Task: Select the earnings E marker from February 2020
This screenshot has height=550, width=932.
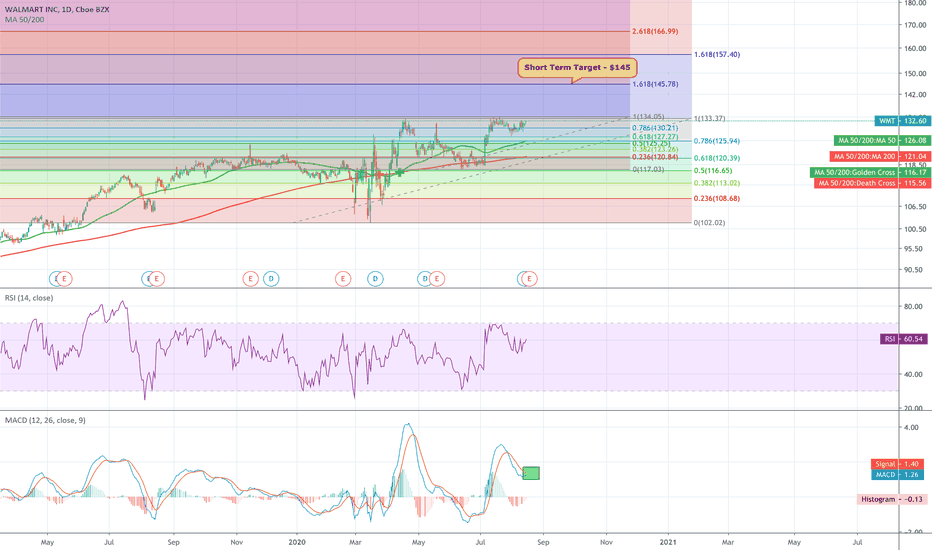Action: 343,278
